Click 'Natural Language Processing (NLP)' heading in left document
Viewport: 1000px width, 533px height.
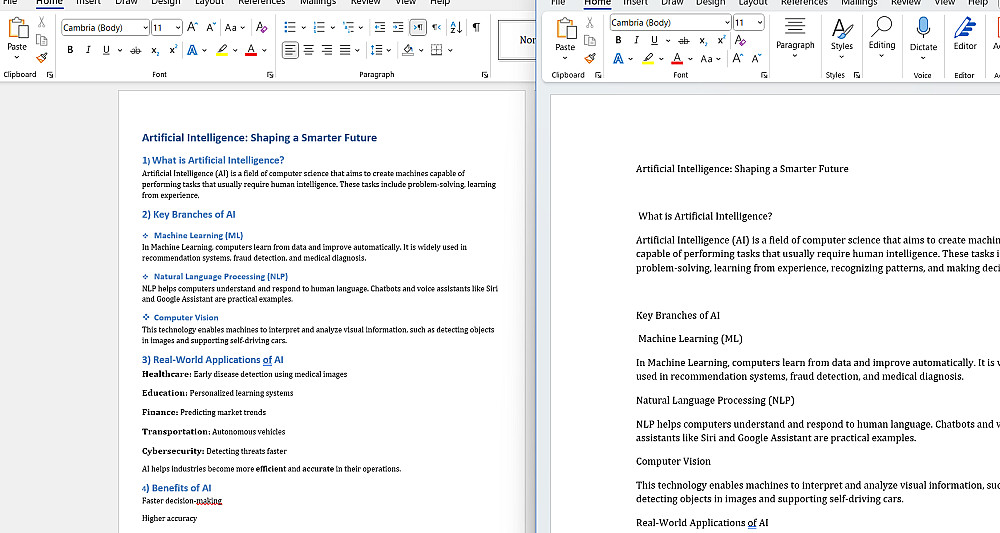221,277
